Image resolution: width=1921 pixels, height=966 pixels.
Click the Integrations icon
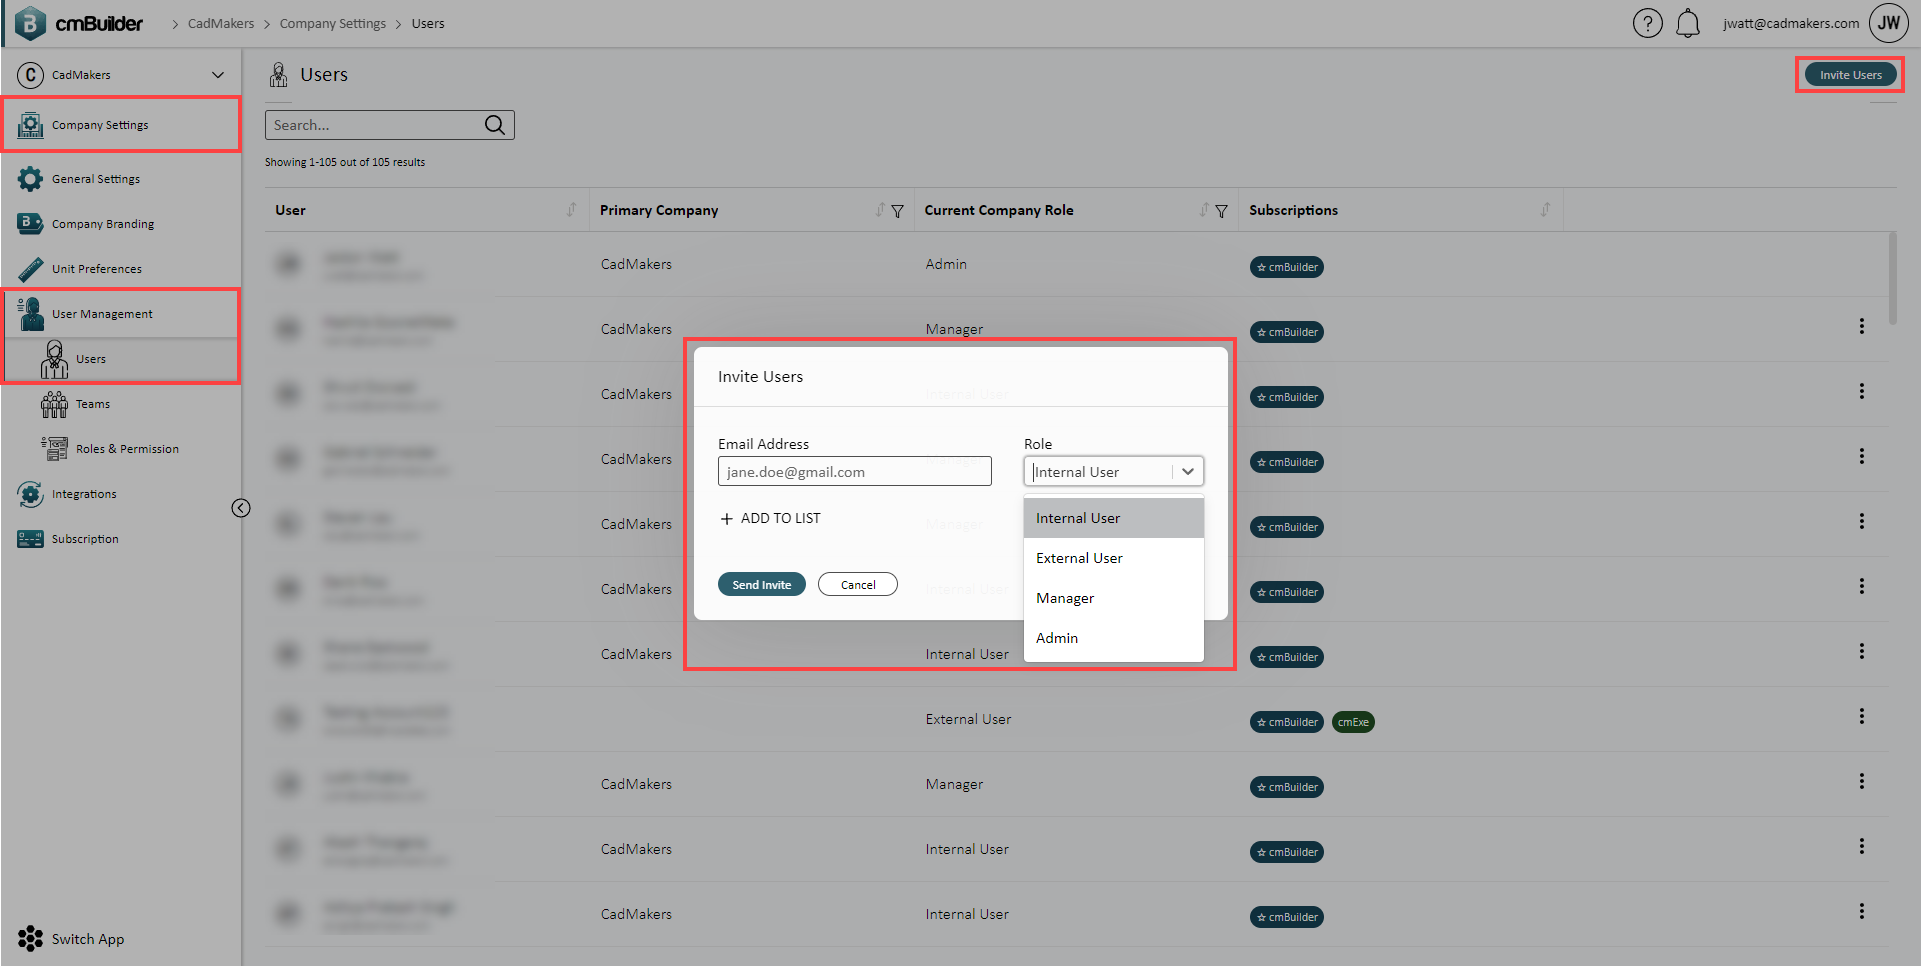click(31, 494)
